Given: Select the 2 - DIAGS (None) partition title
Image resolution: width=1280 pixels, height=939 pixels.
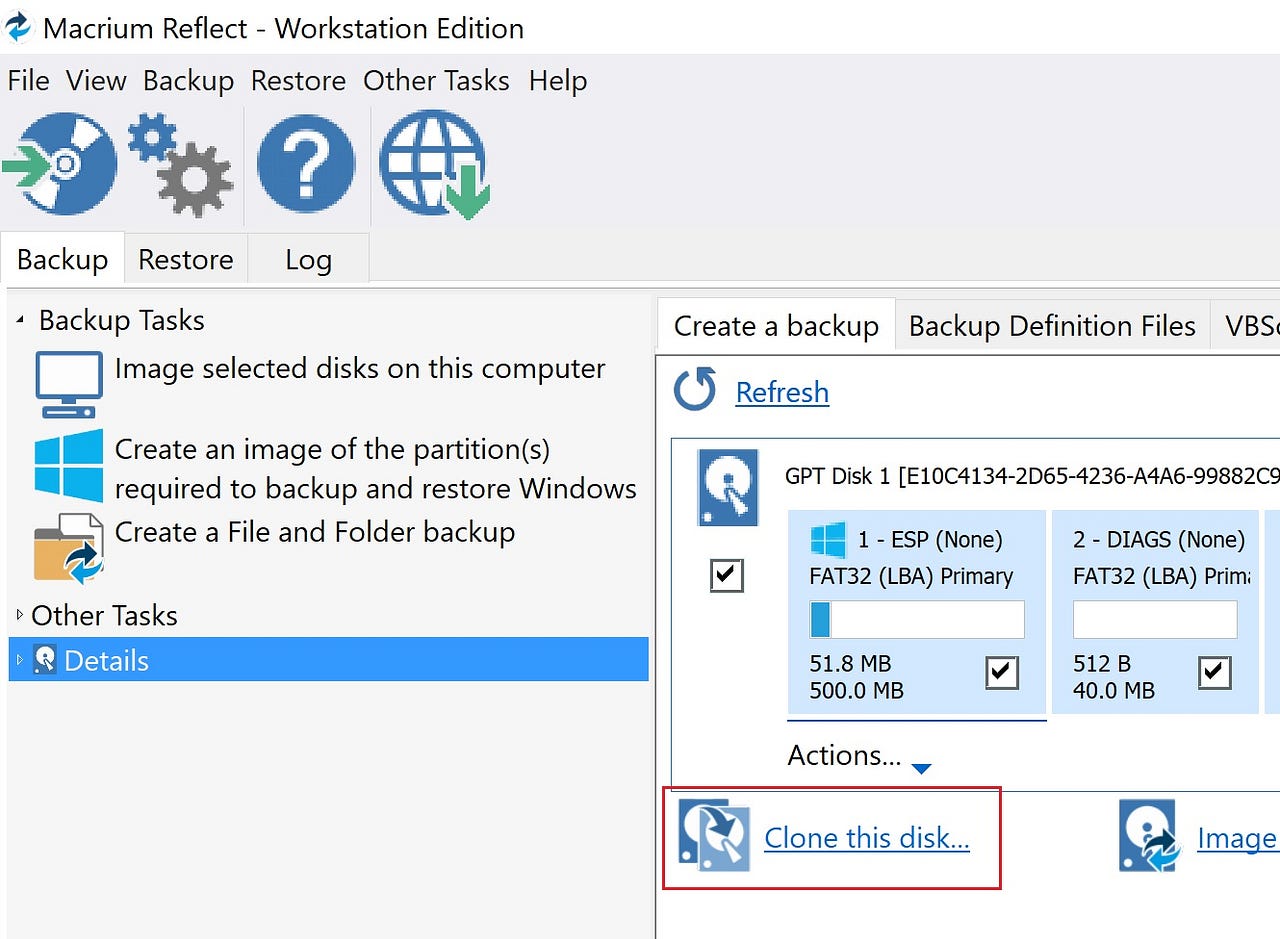Looking at the screenshot, I should (x=1159, y=540).
